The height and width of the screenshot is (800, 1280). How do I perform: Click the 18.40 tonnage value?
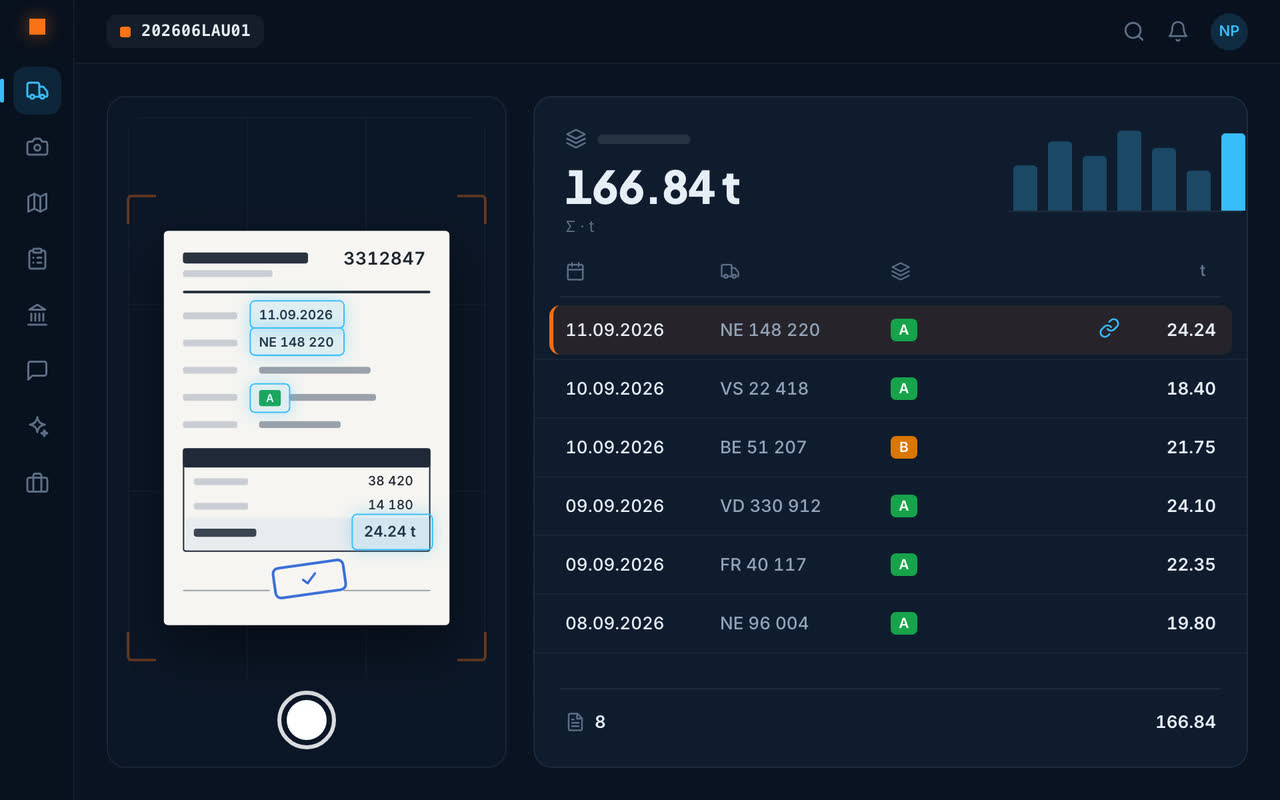(x=1191, y=389)
